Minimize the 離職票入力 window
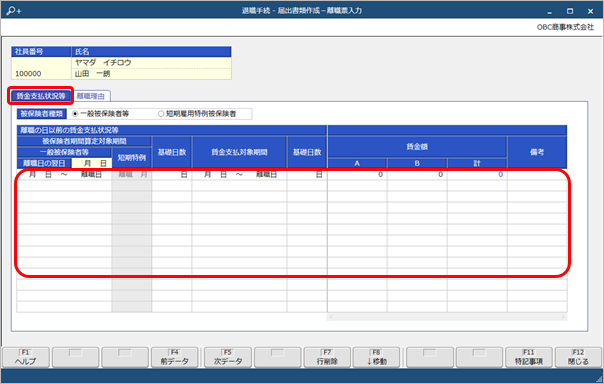The height and width of the screenshot is (384, 604). (550, 11)
